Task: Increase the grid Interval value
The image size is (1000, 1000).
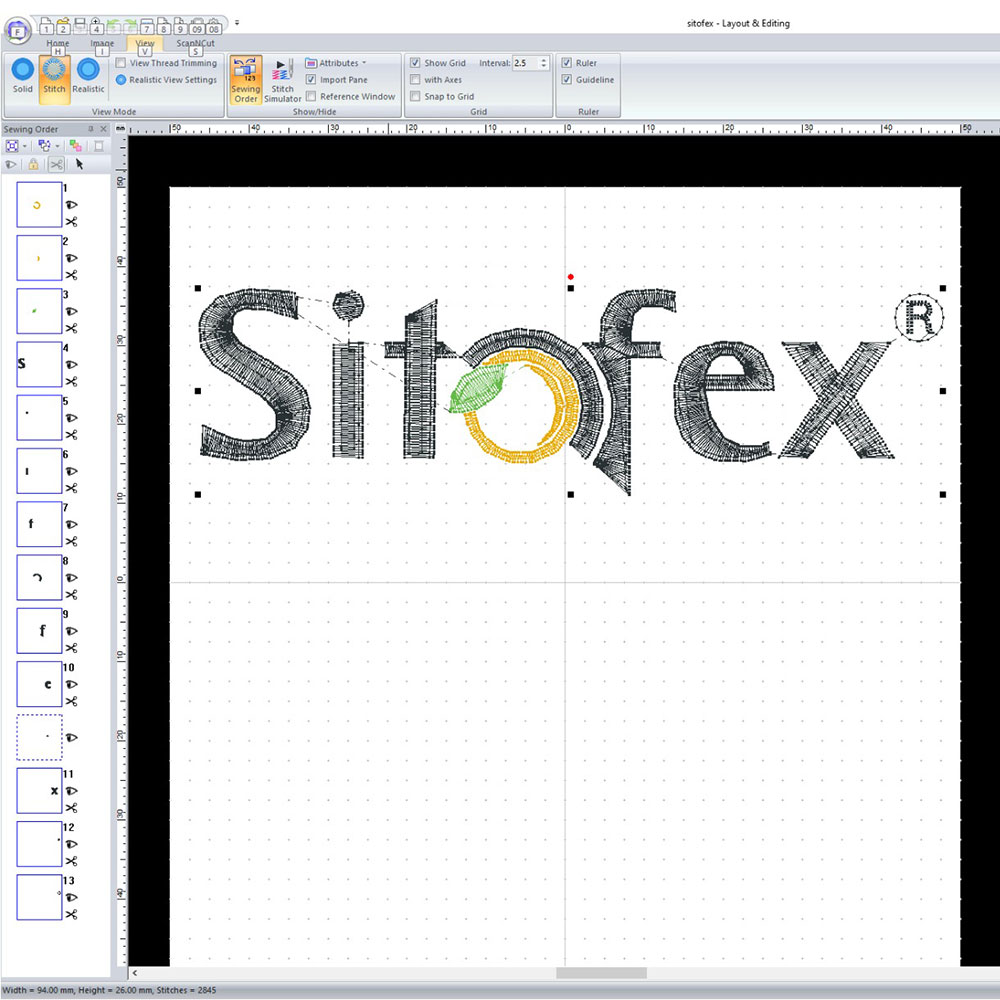Action: coord(544,60)
